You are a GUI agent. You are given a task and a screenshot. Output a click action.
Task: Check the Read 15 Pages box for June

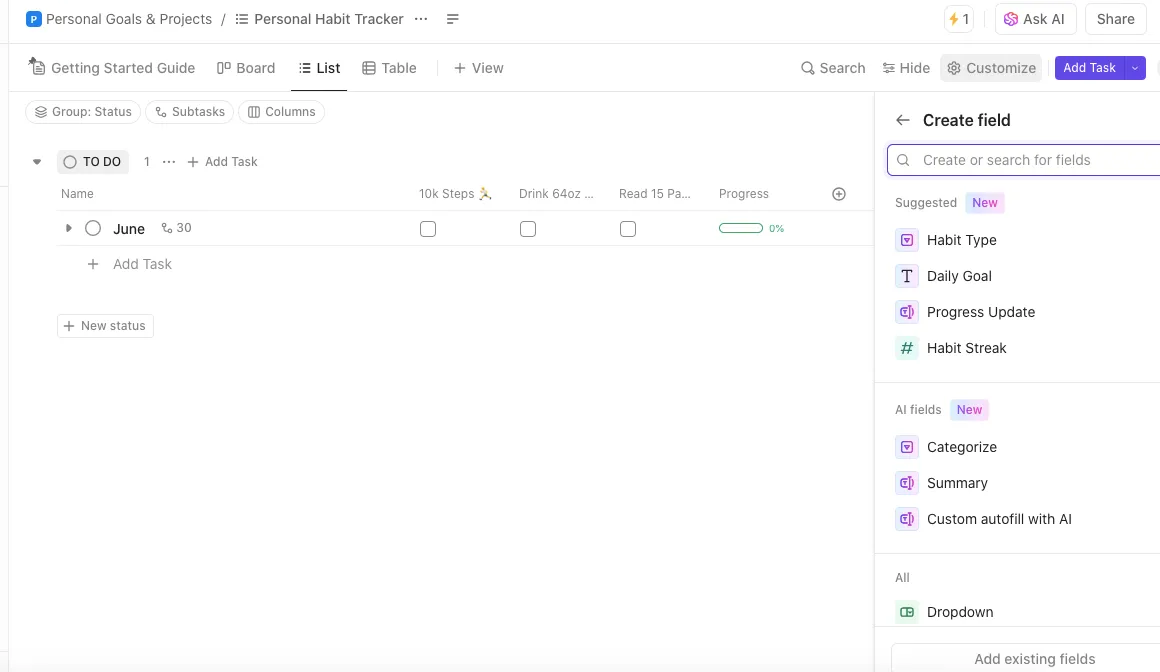(627, 229)
